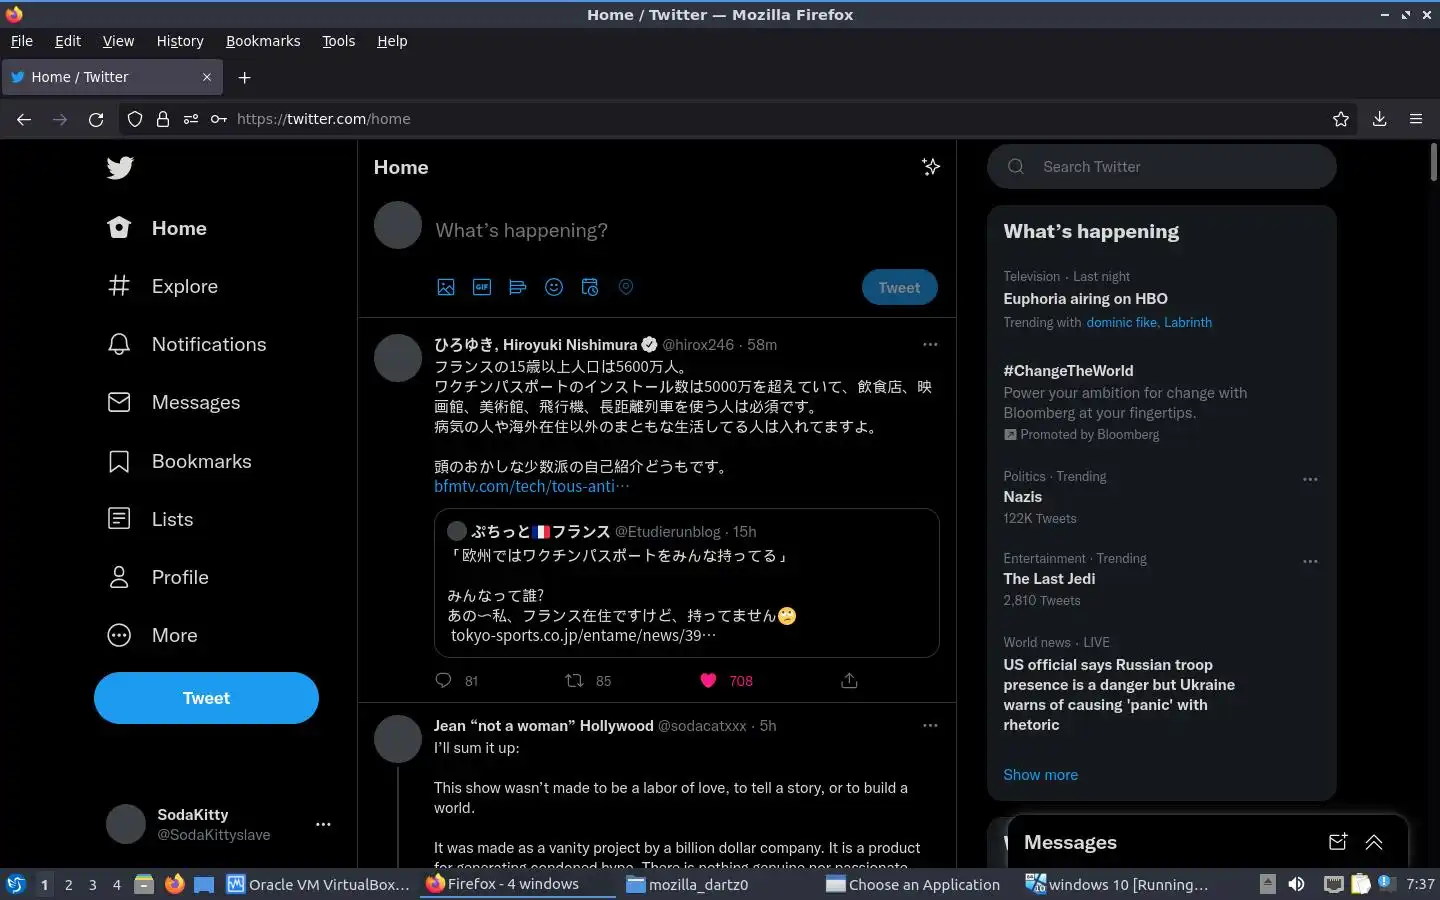Open more options on Jean Hollywood's tweet
Viewport: 1440px width, 900px height.
point(930,725)
